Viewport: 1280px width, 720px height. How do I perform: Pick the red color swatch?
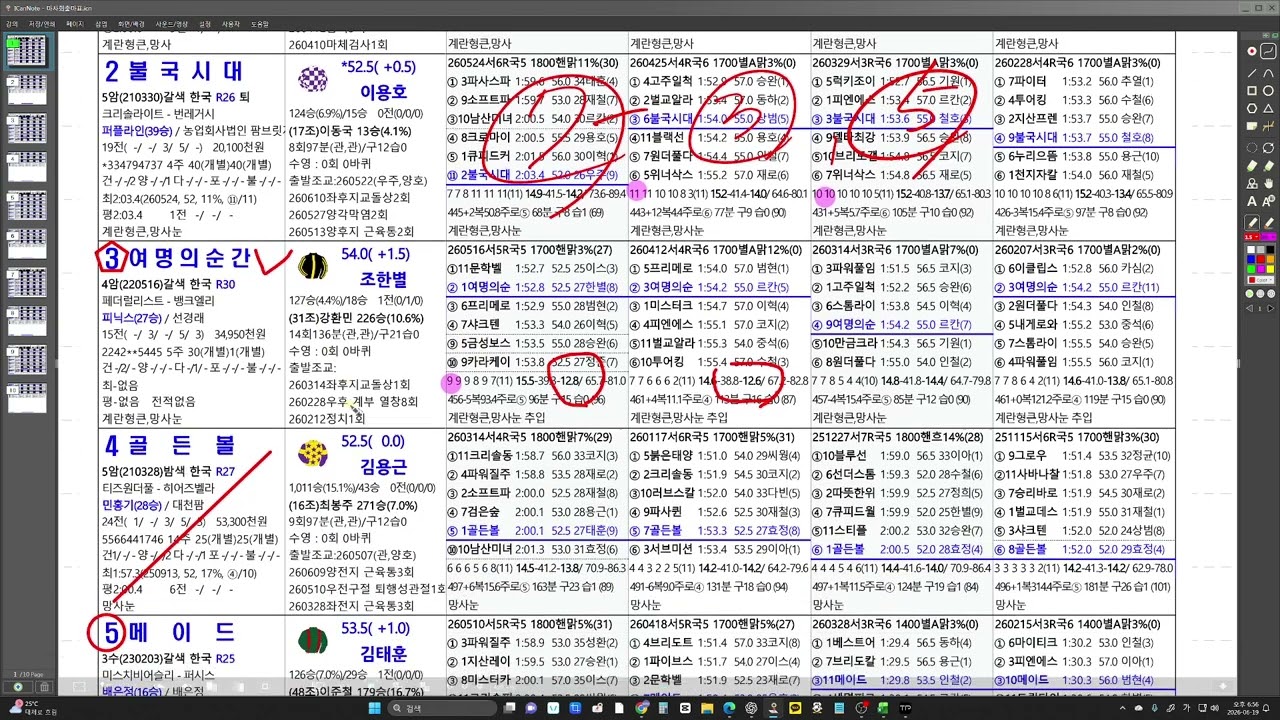(1260, 257)
